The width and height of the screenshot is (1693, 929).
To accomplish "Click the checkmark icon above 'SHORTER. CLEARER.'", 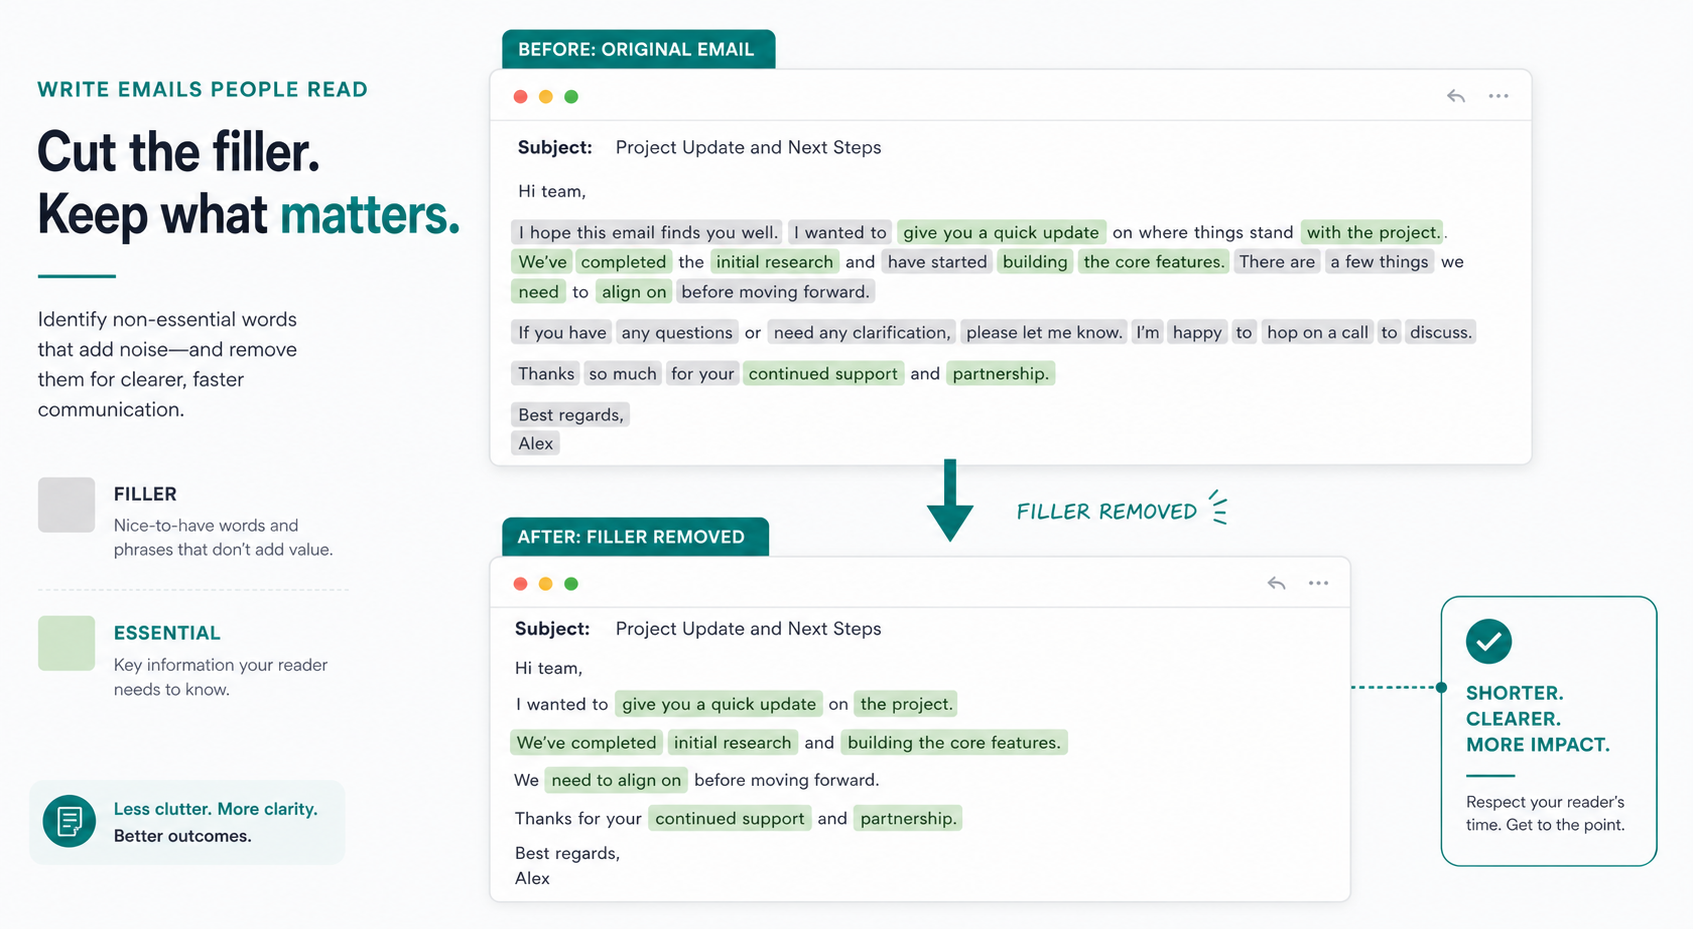I will pyautogui.click(x=1488, y=641).
